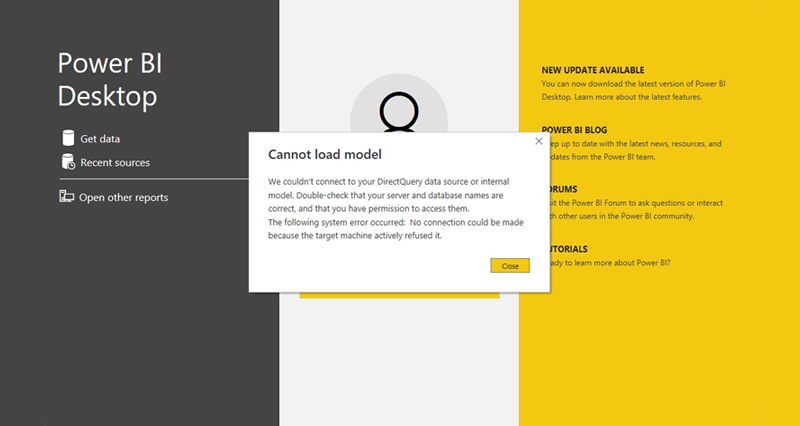The width and height of the screenshot is (800, 426).
Task: Click 'We couldn't connect to your DirectQuery' text
Action: point(346,182)
